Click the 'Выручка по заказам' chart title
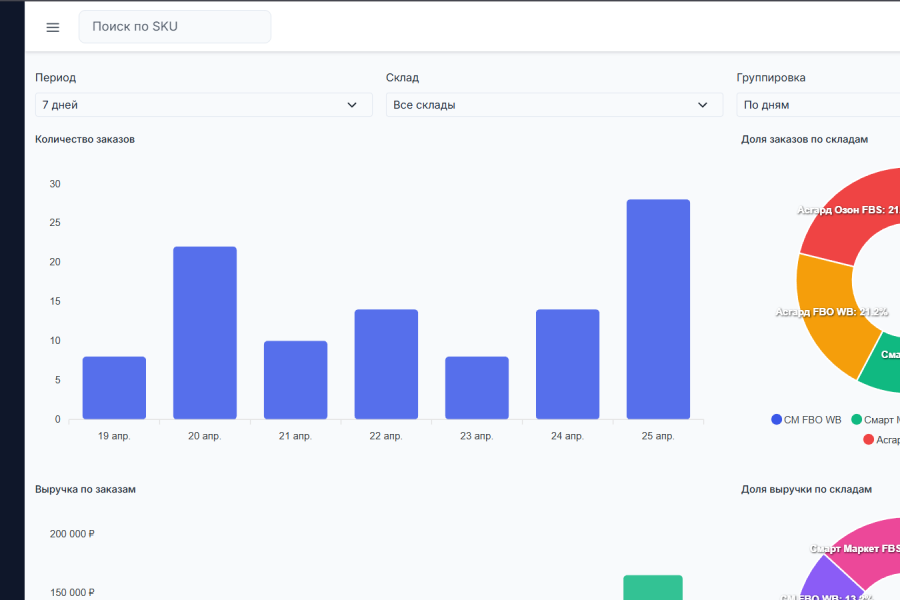 [x=86, y=489]
